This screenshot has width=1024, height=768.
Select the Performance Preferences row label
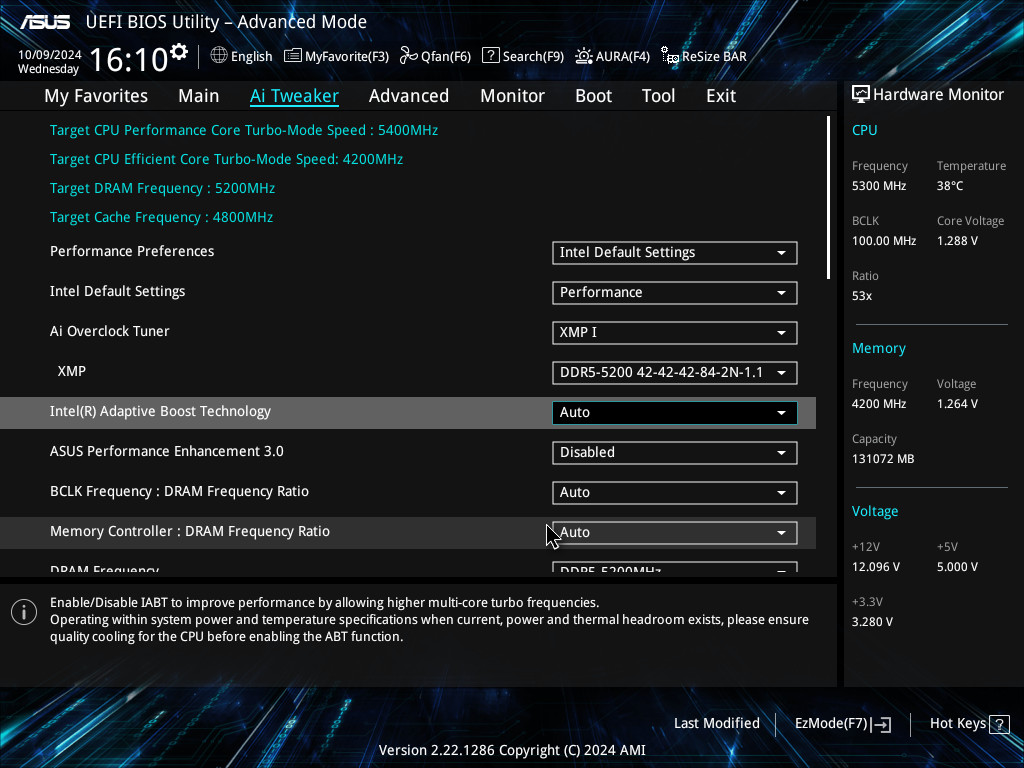pos(132,251)
